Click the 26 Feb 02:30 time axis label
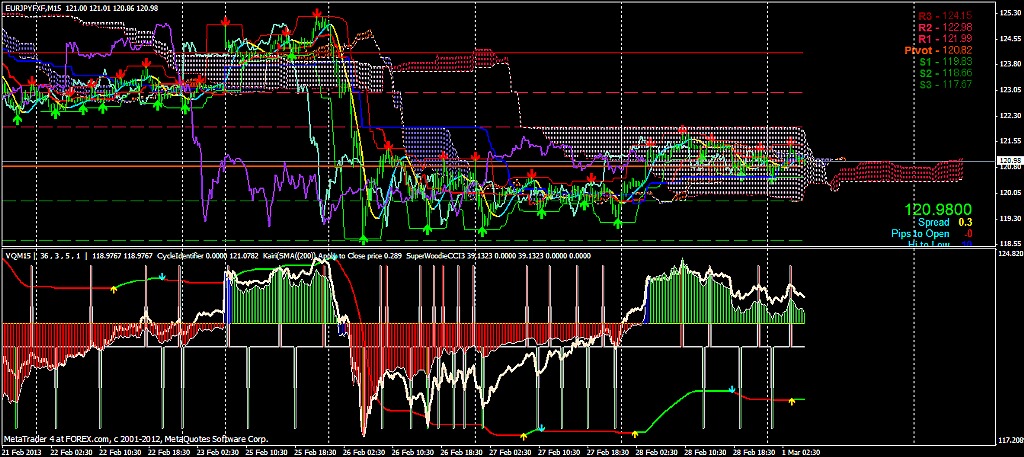Viewport: 1024px width, 457px height. (363, 452)
